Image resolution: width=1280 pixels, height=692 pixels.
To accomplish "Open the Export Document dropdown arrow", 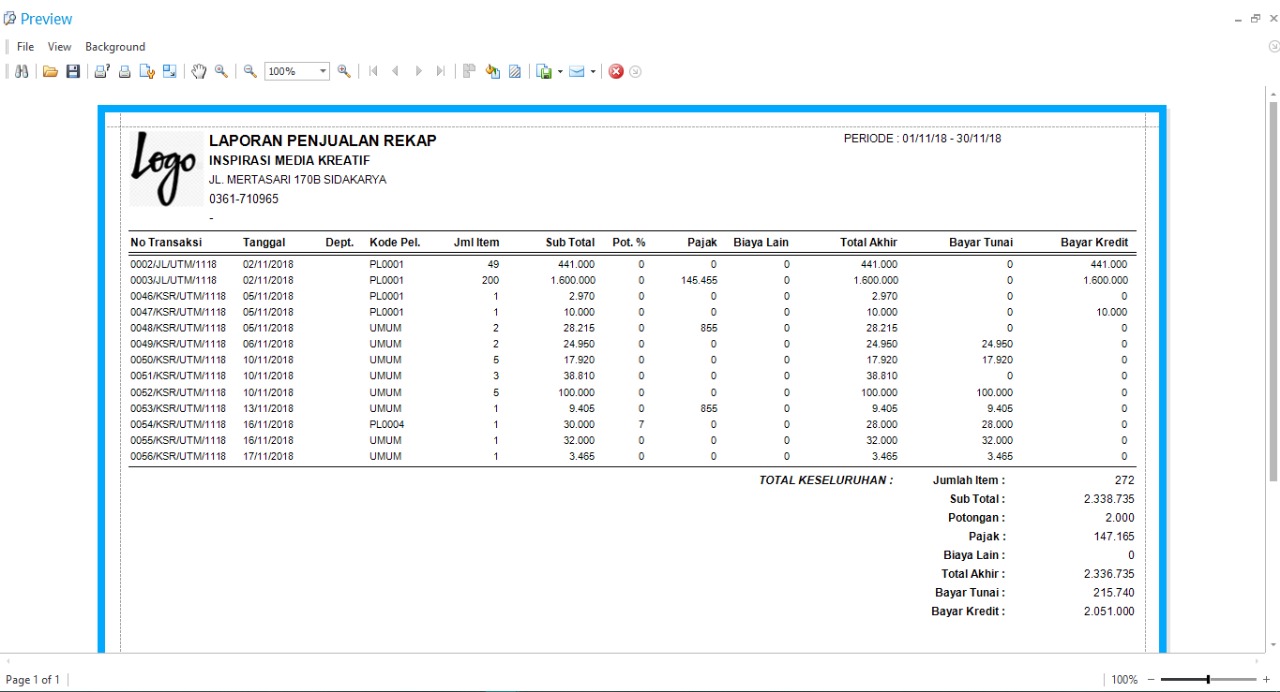I will (x=560, y=72).
